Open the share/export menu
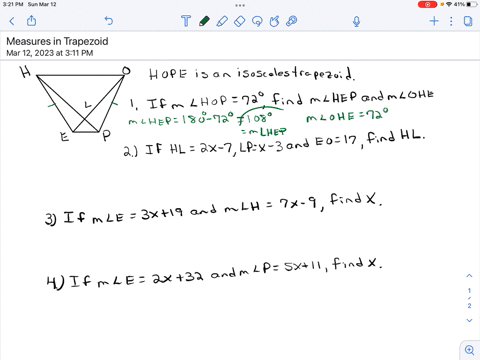The height and width of the screenshot is (360, 480). (x=31, y=21)
